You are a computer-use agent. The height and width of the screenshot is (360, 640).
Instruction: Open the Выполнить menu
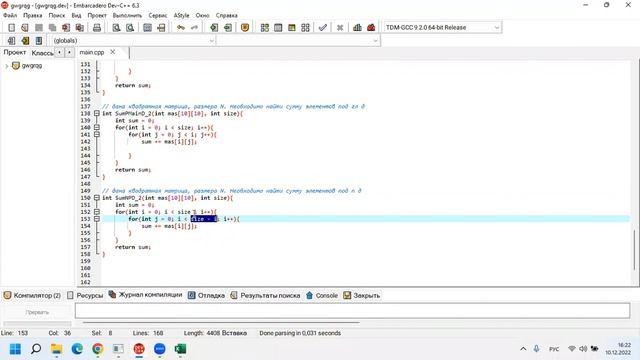pyautogui.click(x=127, y=15)
